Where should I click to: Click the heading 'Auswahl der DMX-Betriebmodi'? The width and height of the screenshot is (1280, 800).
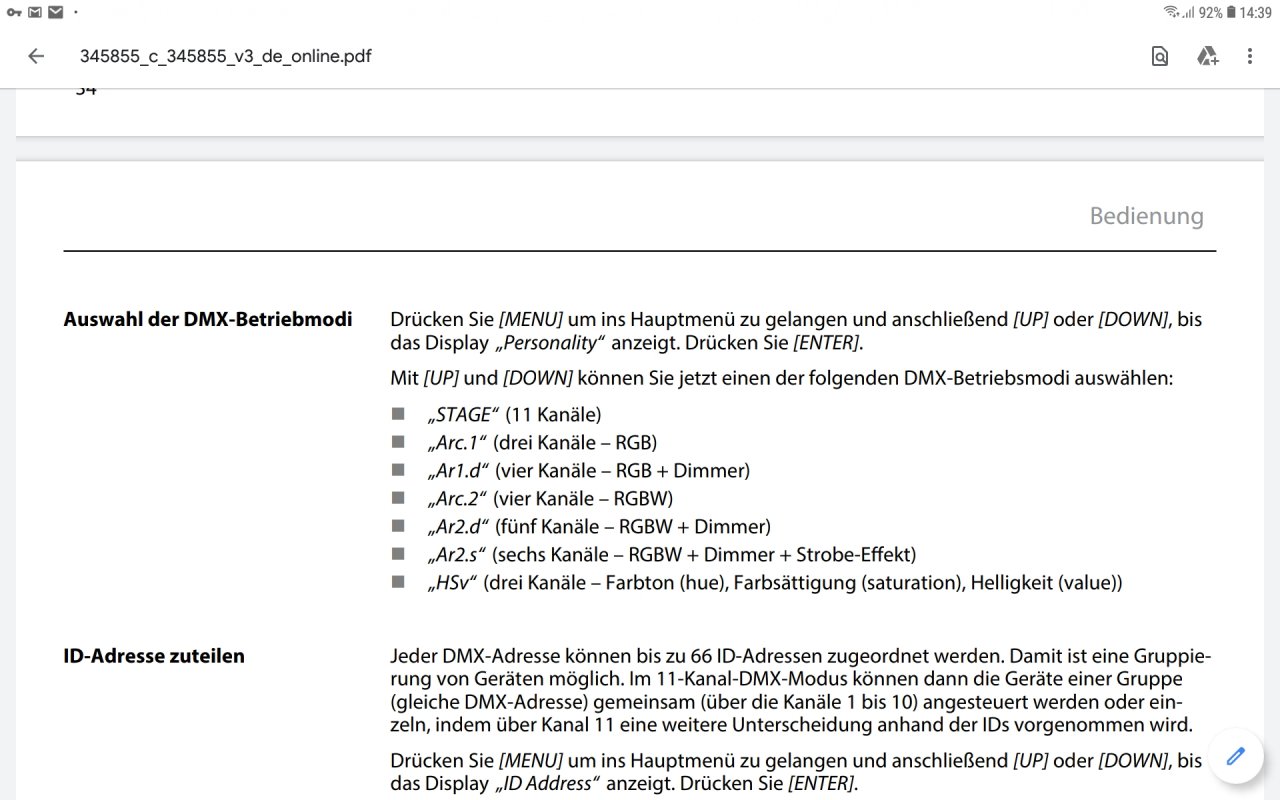tap(208, 320)
